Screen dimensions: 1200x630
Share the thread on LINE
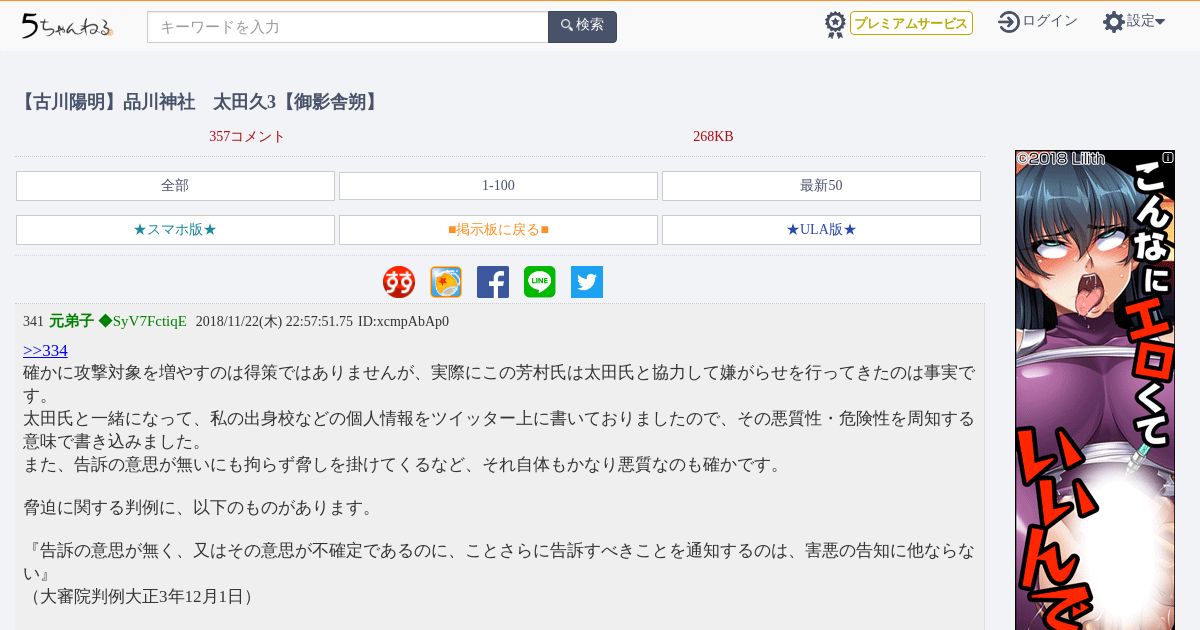(x=540, y=282)
